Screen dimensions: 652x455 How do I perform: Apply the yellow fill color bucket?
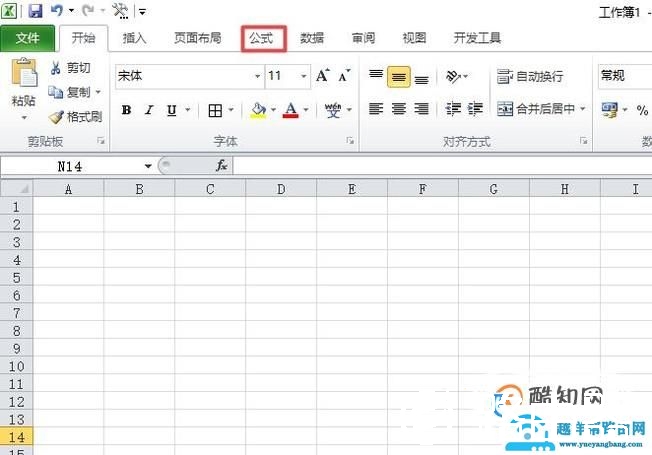click(x=259, y=111)
